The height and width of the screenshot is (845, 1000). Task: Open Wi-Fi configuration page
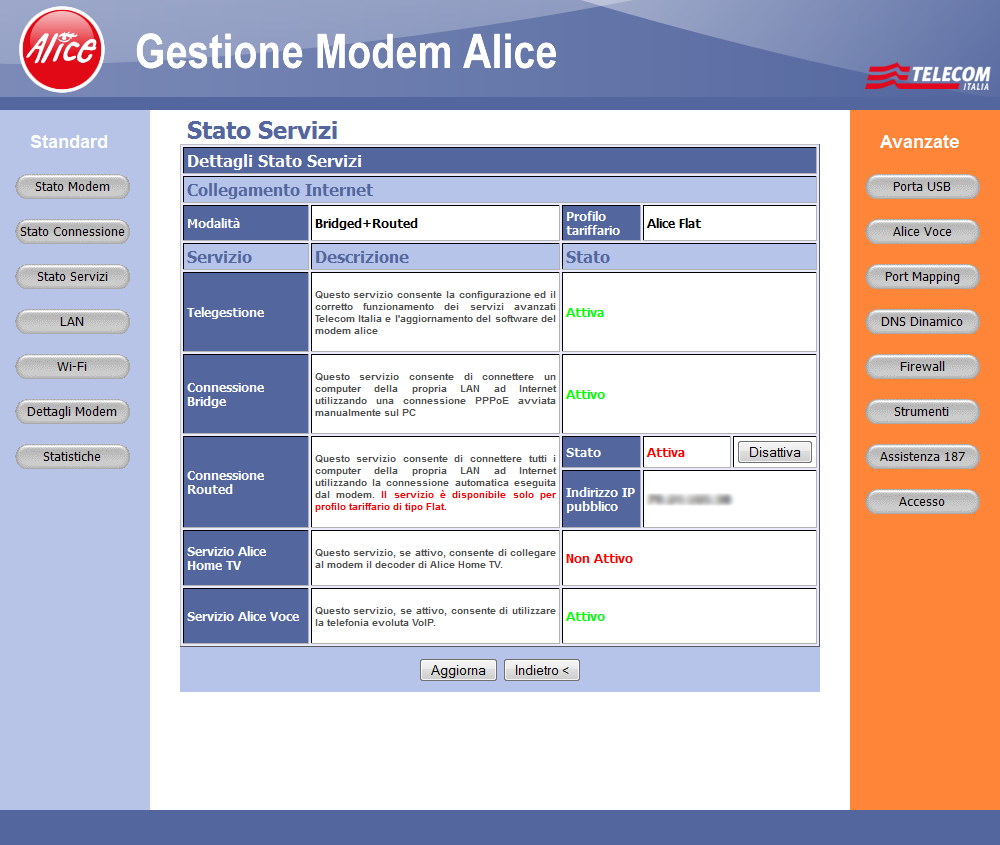coord(72,367)
